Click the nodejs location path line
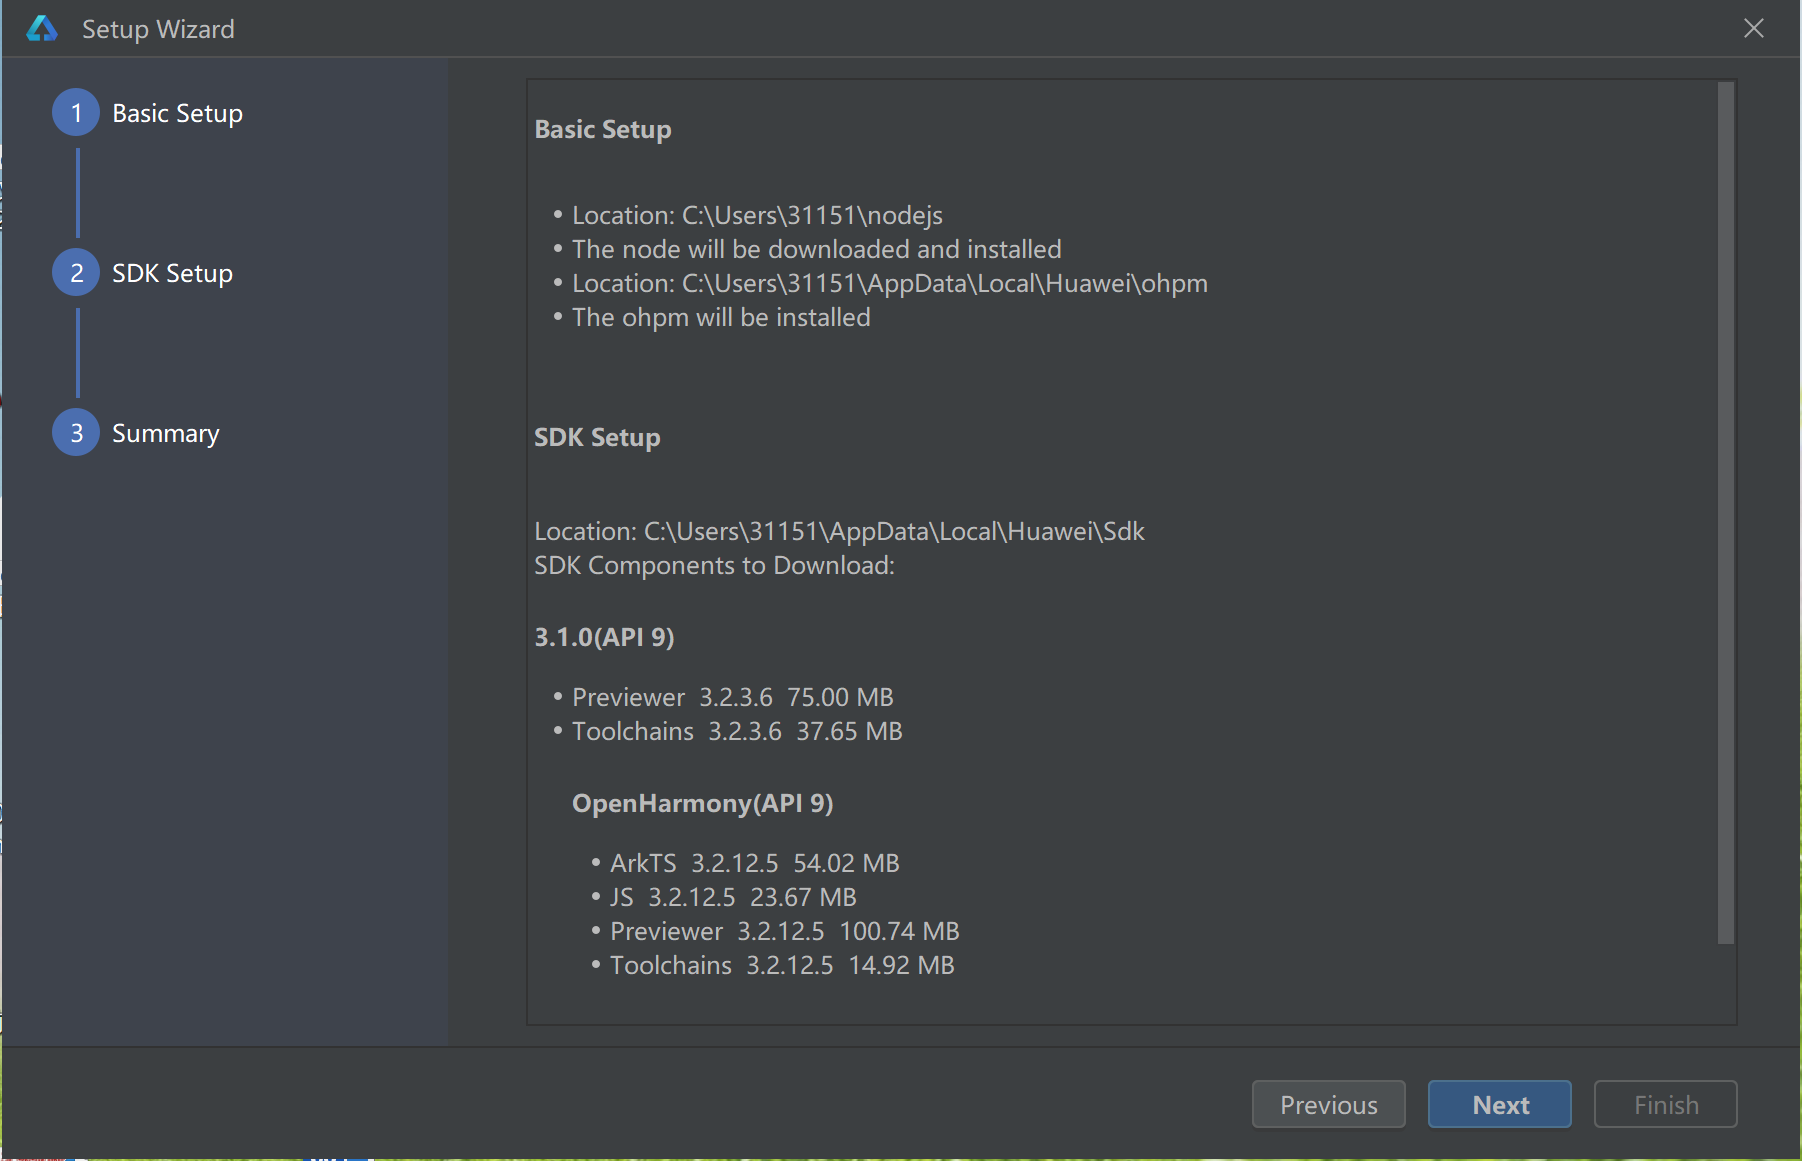 pos(757,215)
